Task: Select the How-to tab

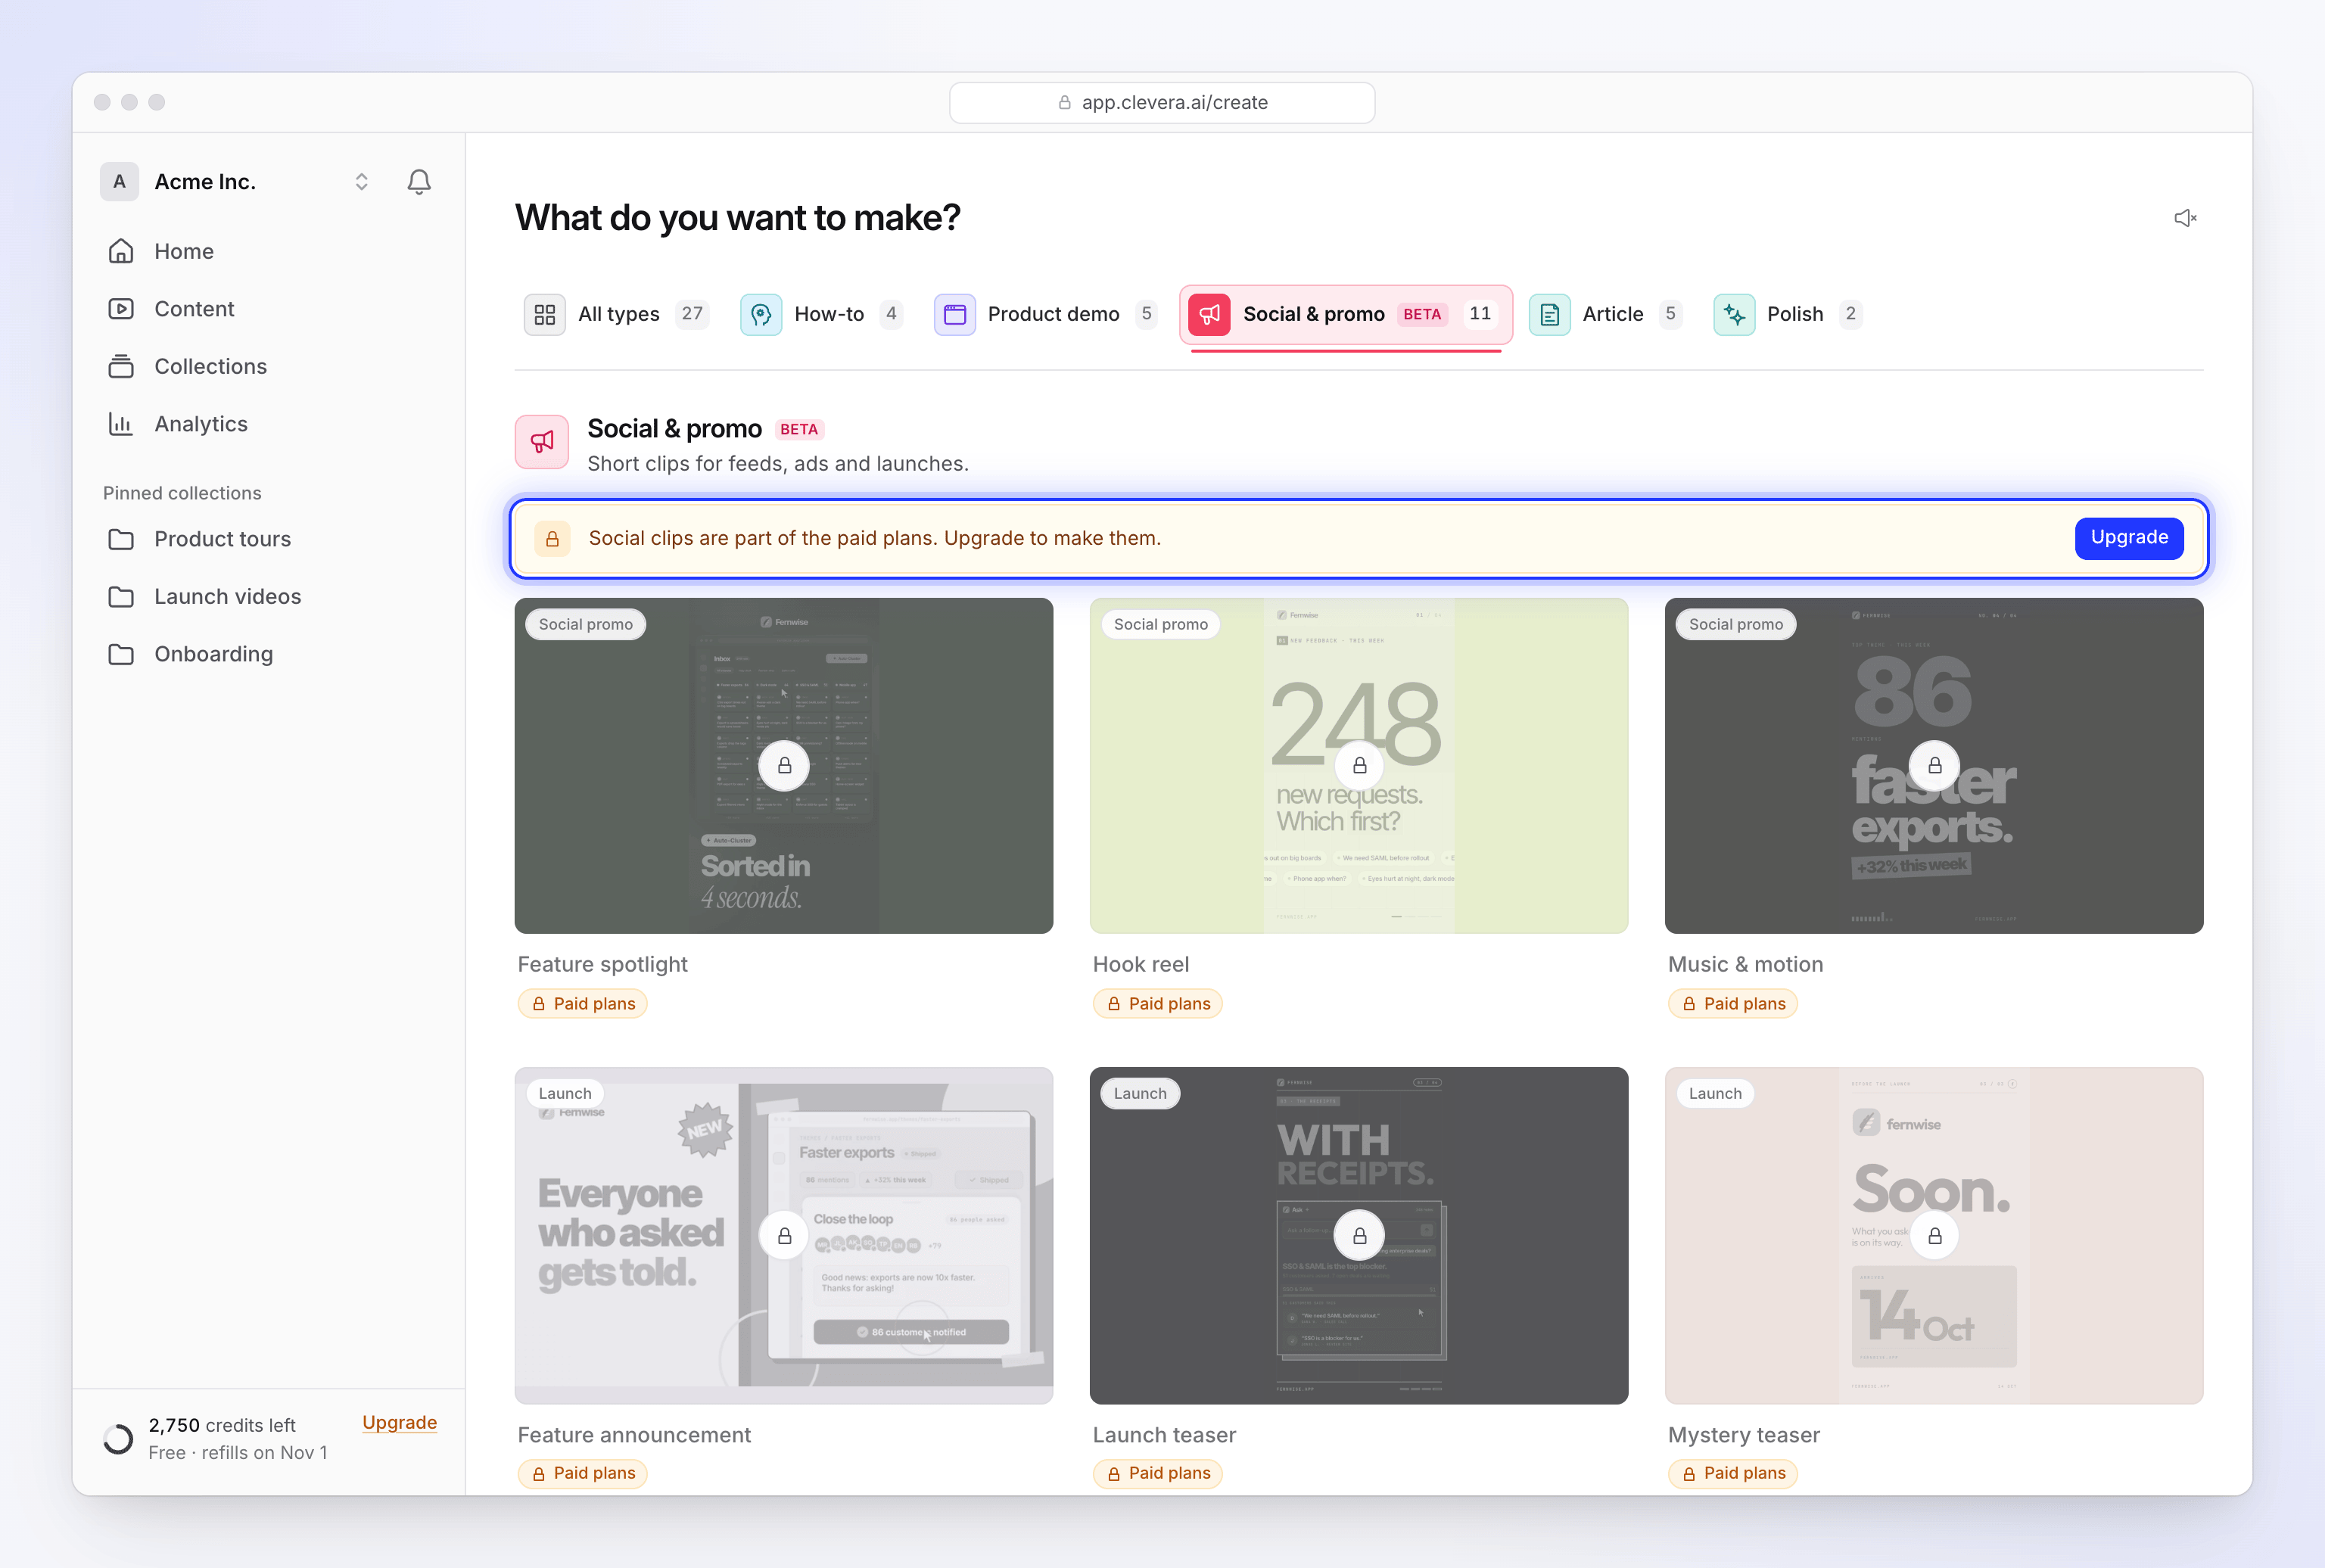Action: pos(822,314)
